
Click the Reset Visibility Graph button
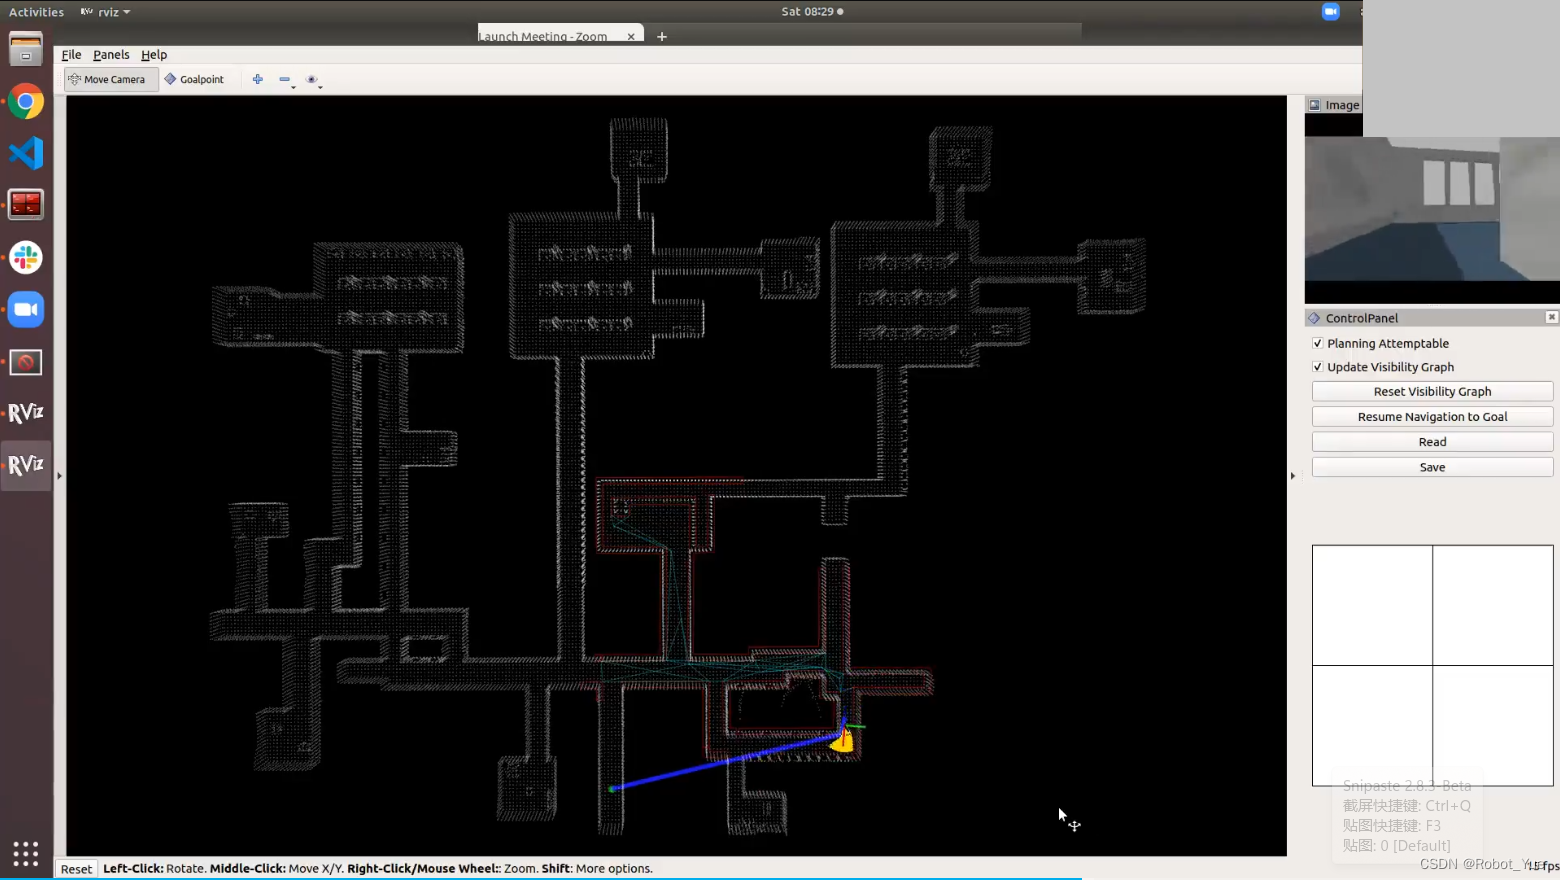pyautogui.click(x=1432, y=392)
